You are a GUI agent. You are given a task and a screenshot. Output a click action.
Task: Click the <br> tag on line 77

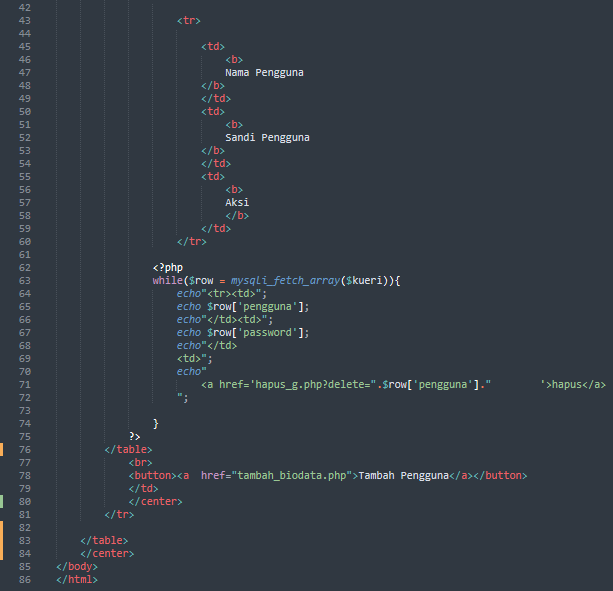(140, 463)
